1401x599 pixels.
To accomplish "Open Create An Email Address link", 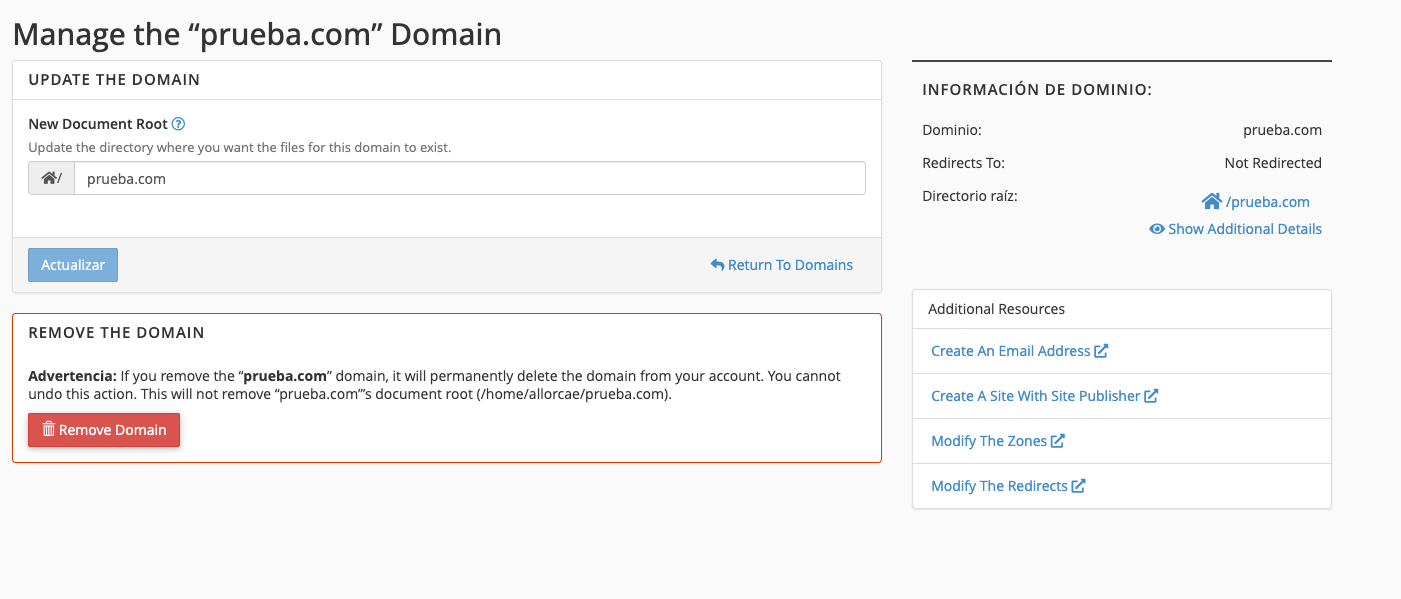I will click(x=1010, y=351).
